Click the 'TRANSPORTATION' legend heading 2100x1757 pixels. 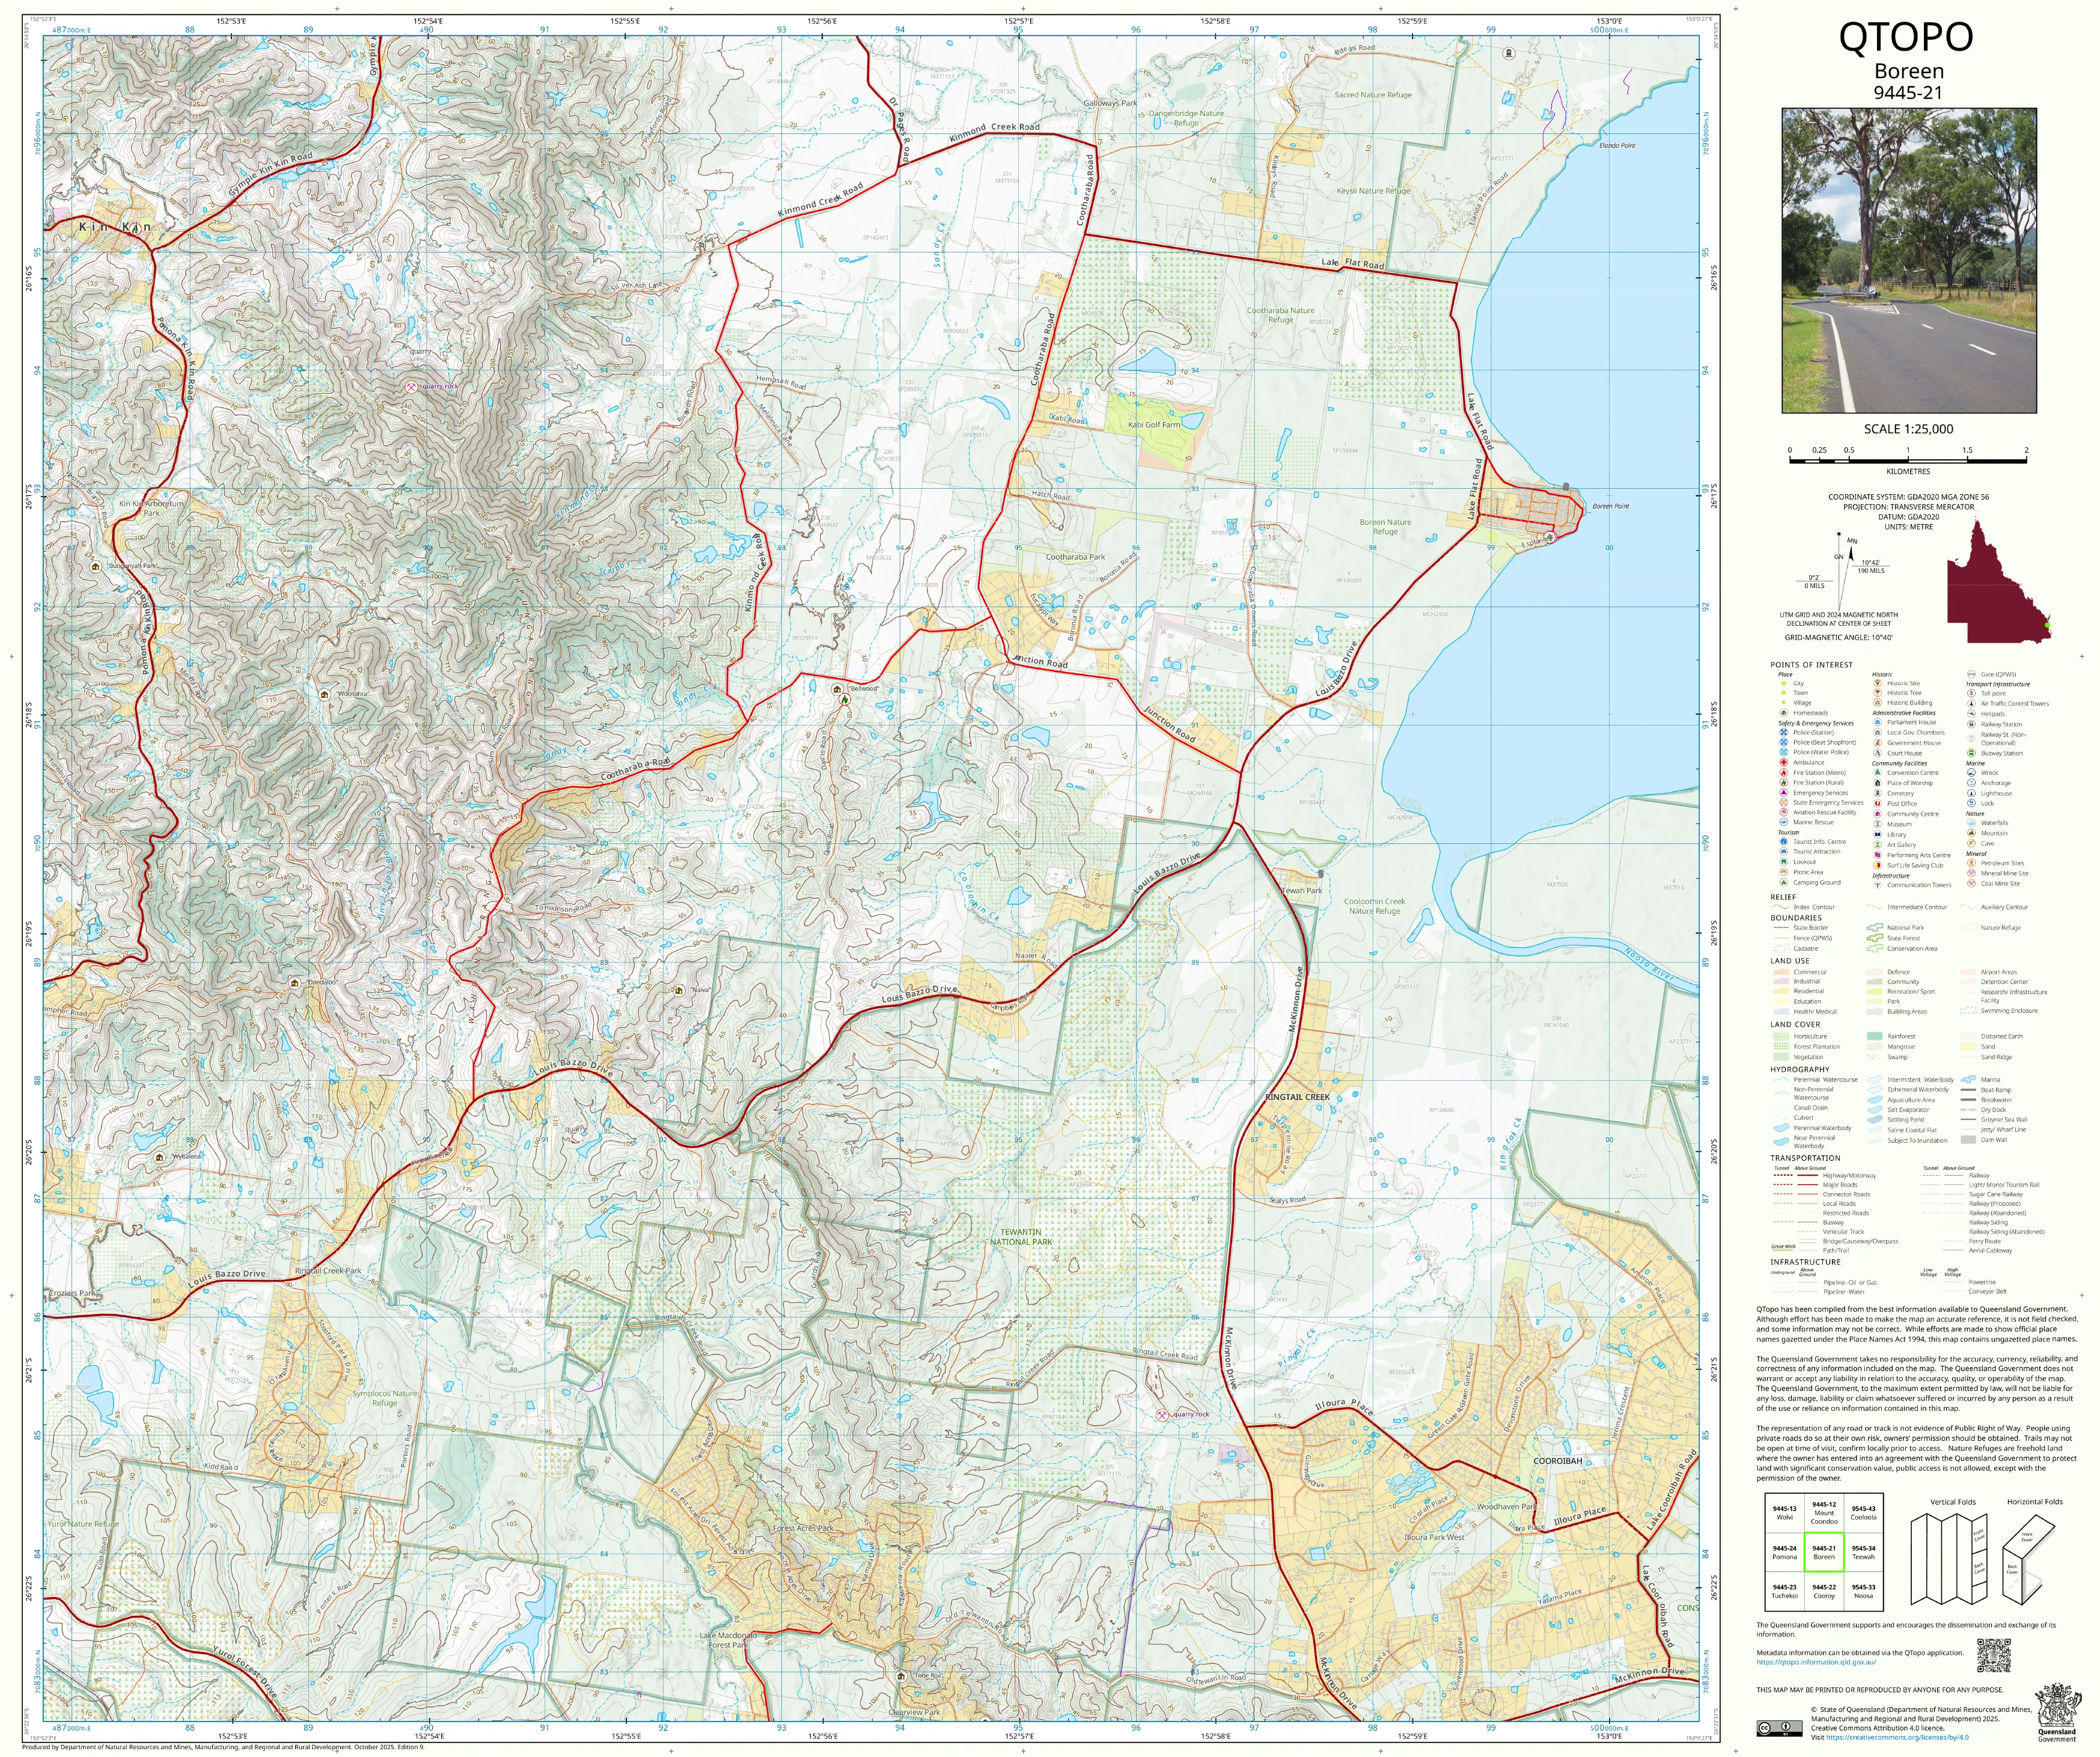click(1805, 1158)
